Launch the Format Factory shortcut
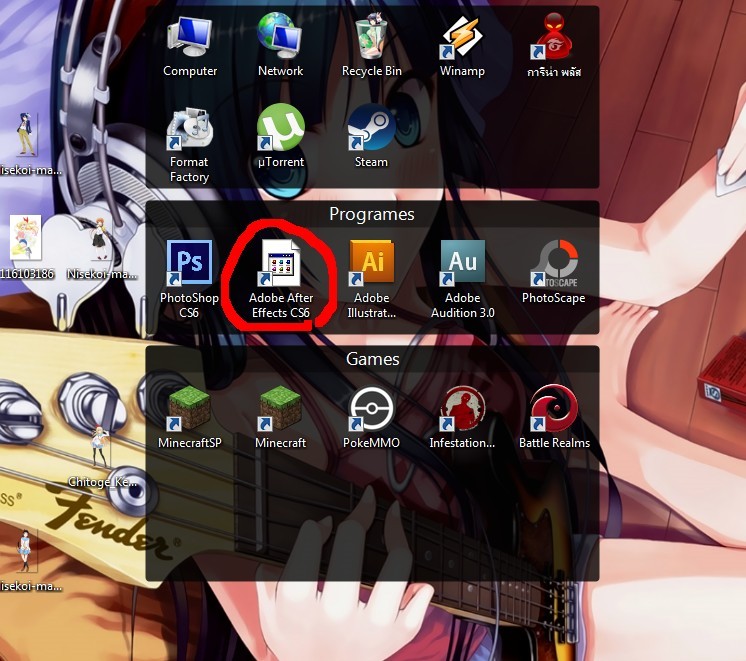Image resolution: width=746 pixels, height=661 pixels. (x=189, y=145)
